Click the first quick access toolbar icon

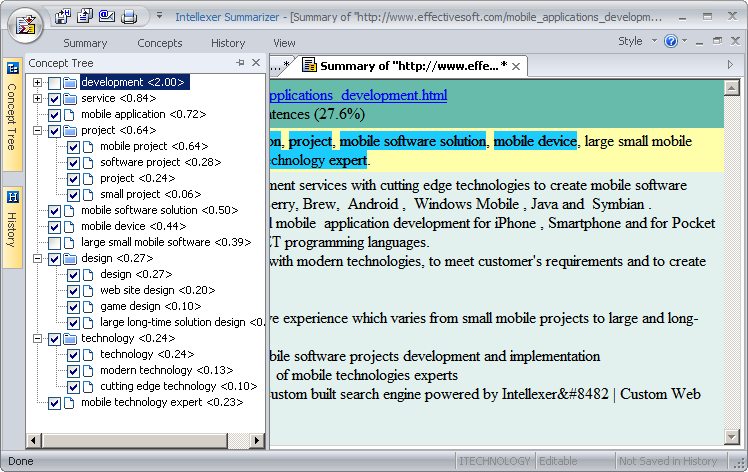[64, 16]
